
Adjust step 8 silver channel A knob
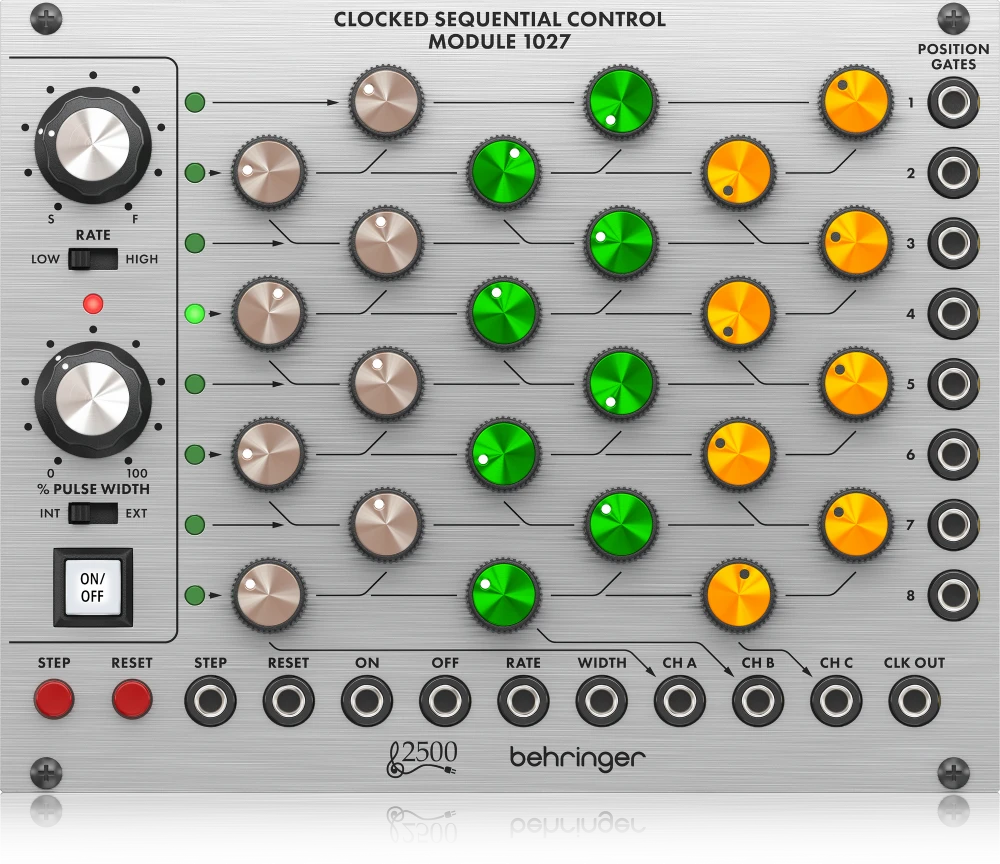coord(268,596)
